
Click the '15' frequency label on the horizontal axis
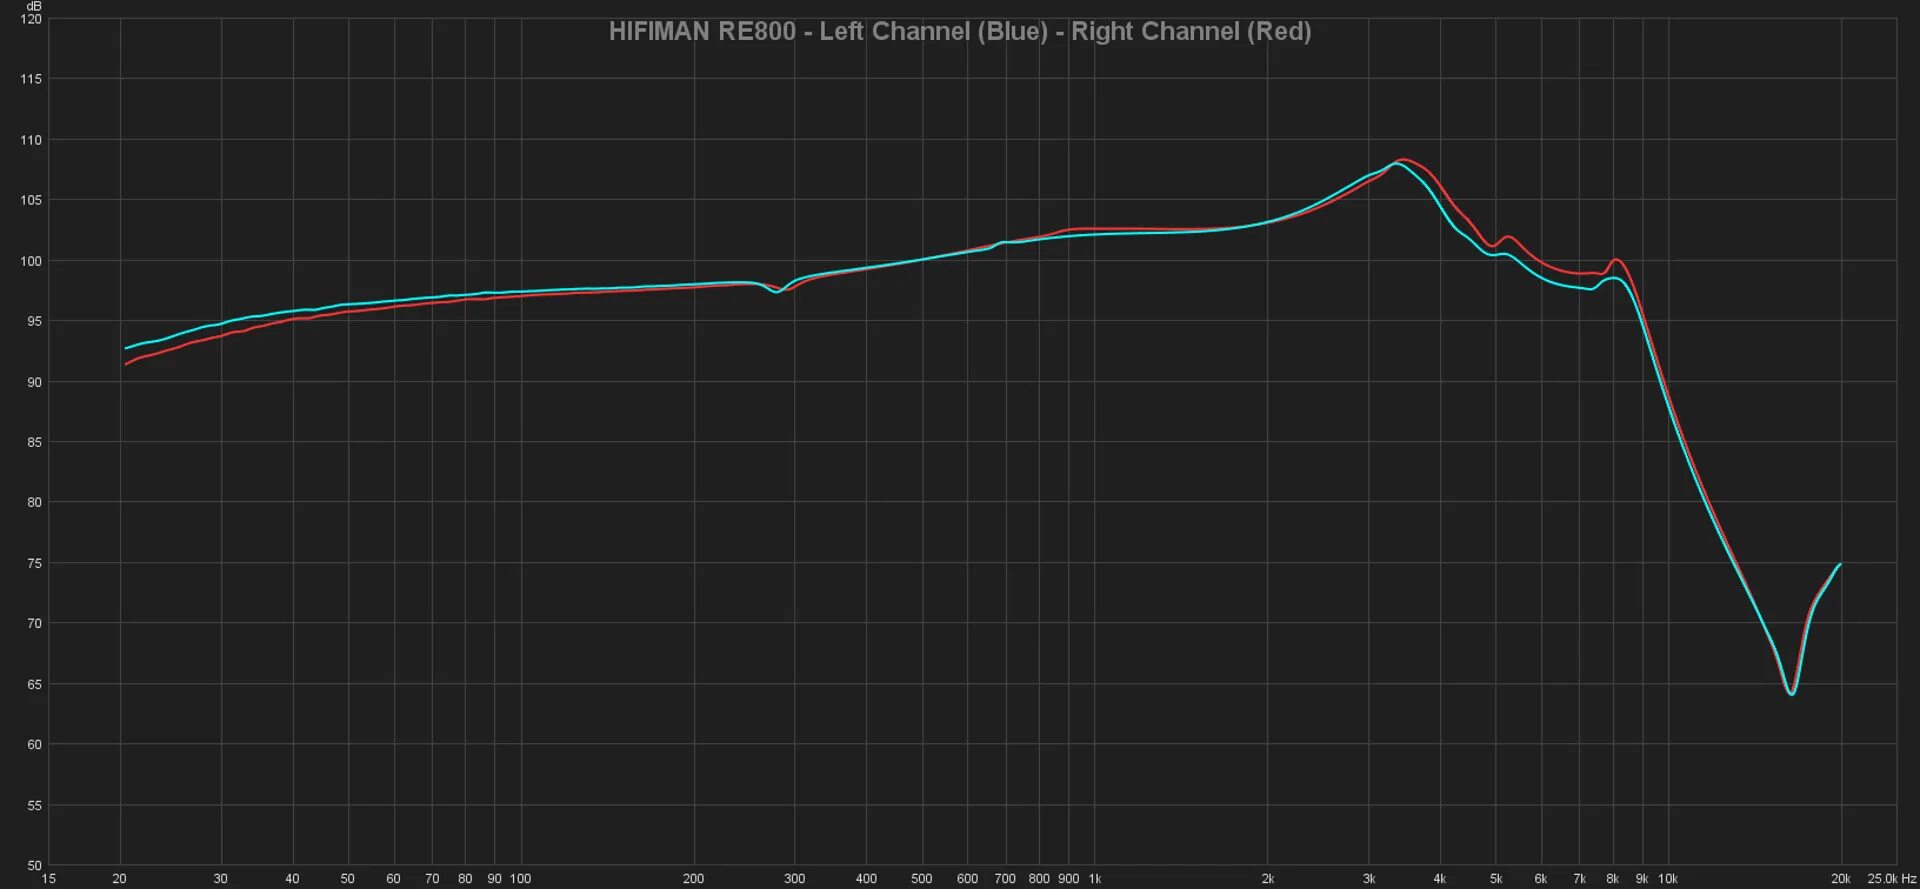[48, 879]
